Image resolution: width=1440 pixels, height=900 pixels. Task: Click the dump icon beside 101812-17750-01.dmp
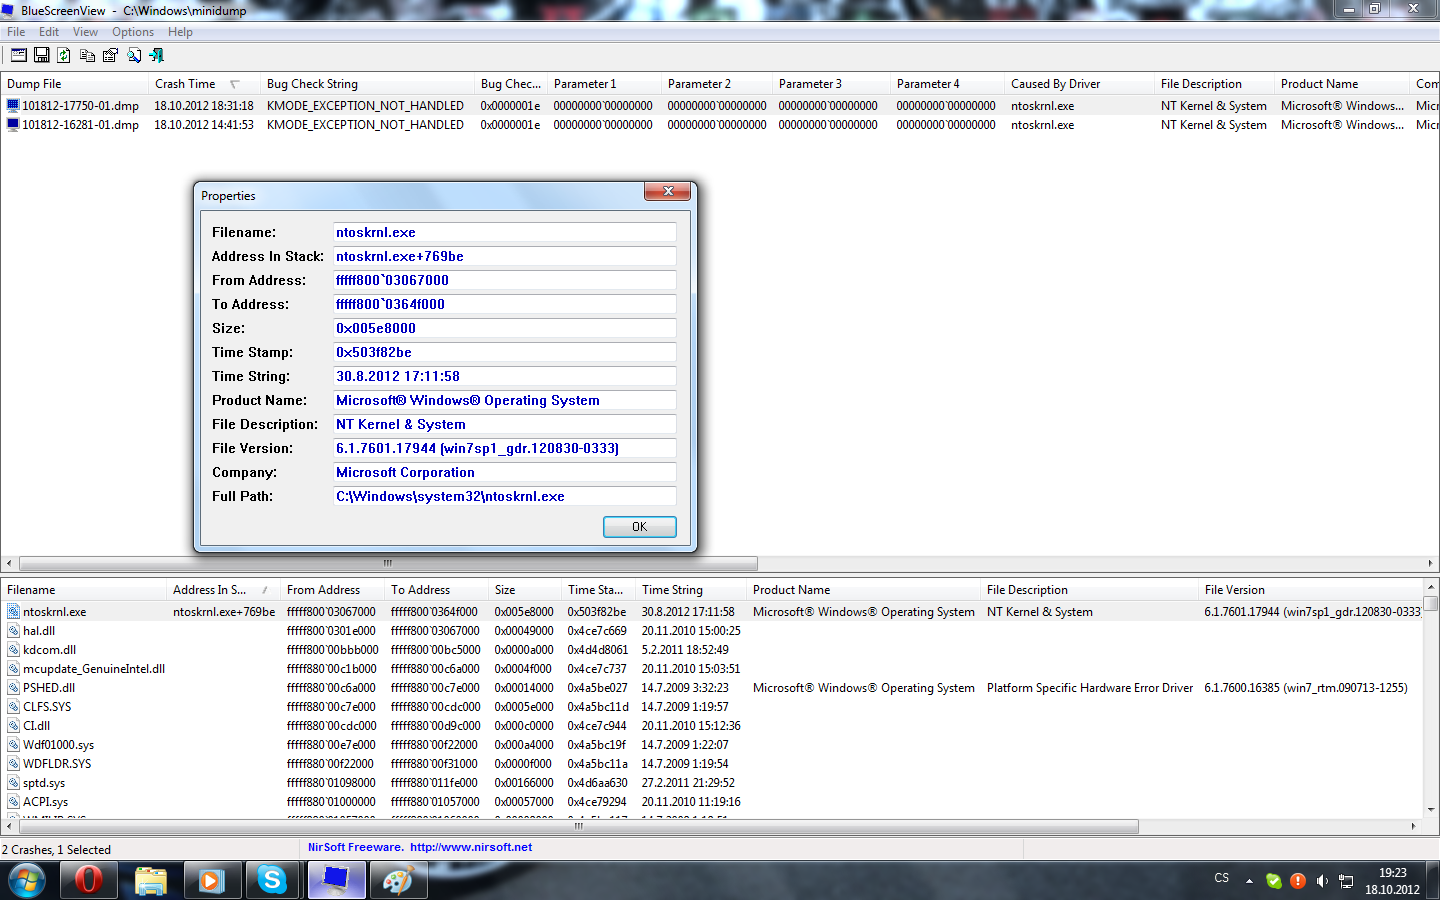coord(13,105)
